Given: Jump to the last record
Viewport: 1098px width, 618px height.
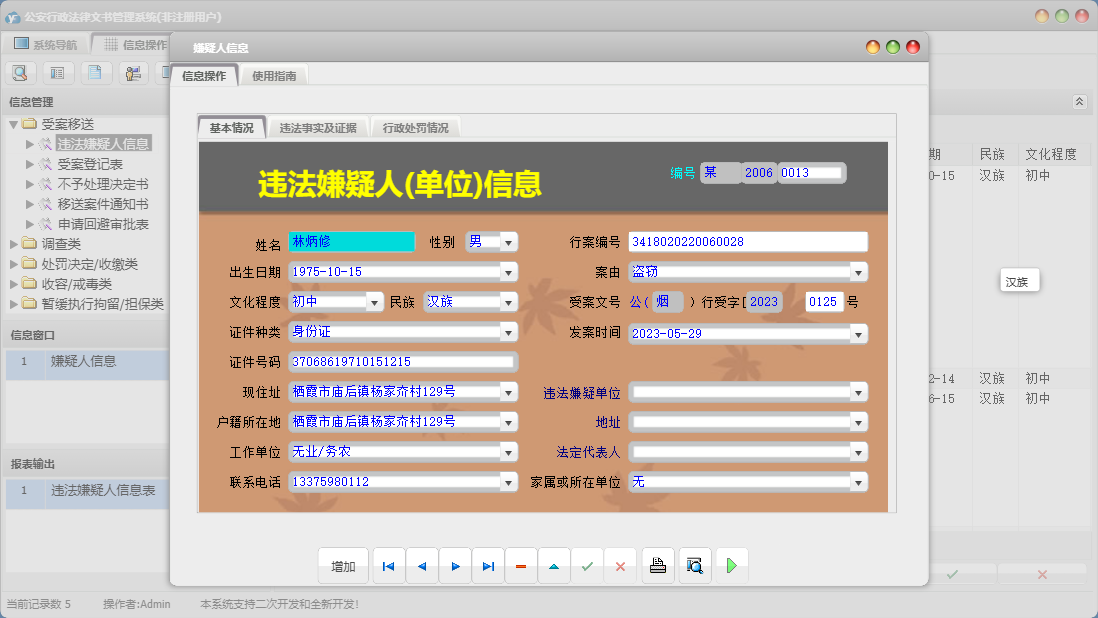Looking at the screenshot, I should point(488,567).
